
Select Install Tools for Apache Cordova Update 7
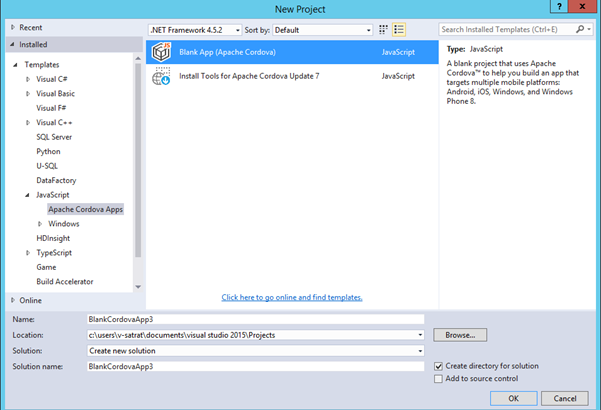pyautogui.click(x=292, y=76)
